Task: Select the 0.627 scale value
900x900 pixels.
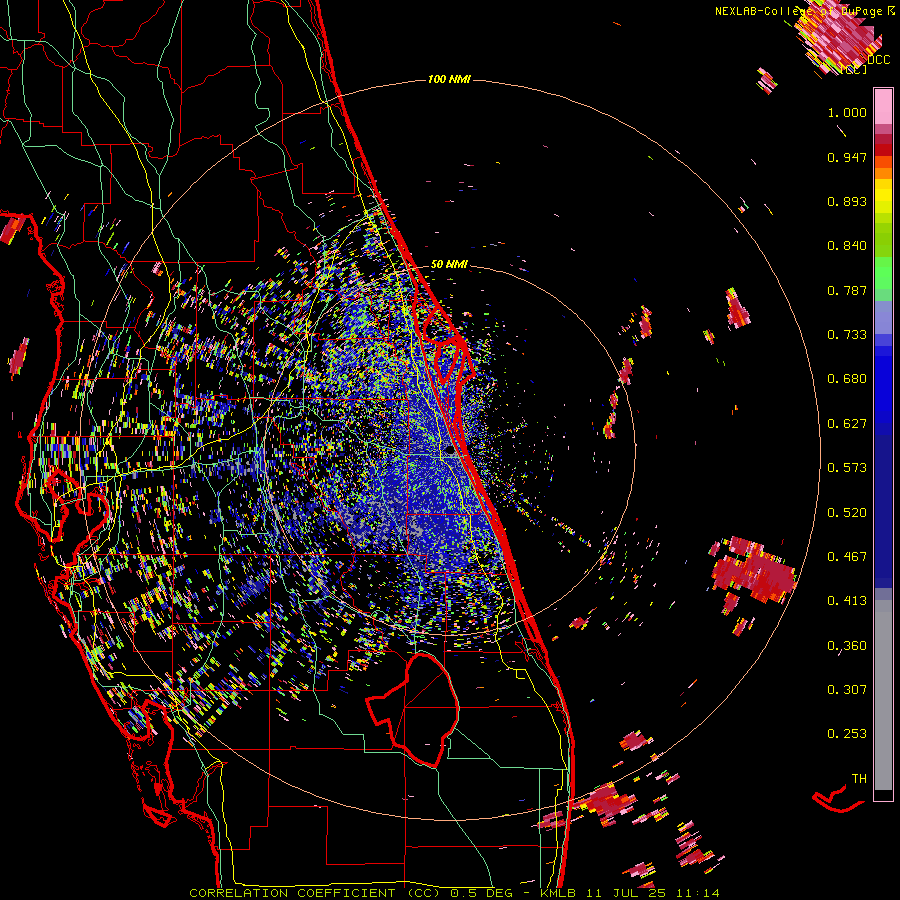Action: coord(847,424)
